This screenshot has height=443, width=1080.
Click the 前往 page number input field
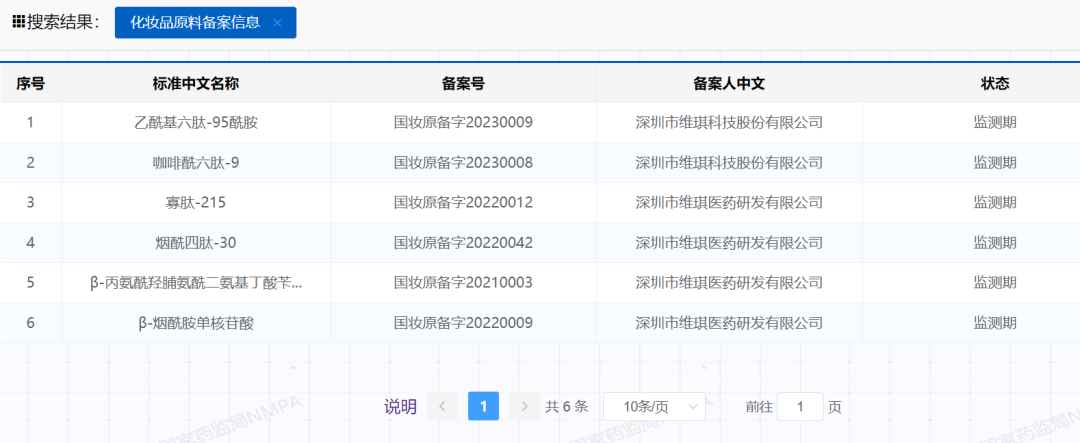pyautogui.click(x=800, y=406)
